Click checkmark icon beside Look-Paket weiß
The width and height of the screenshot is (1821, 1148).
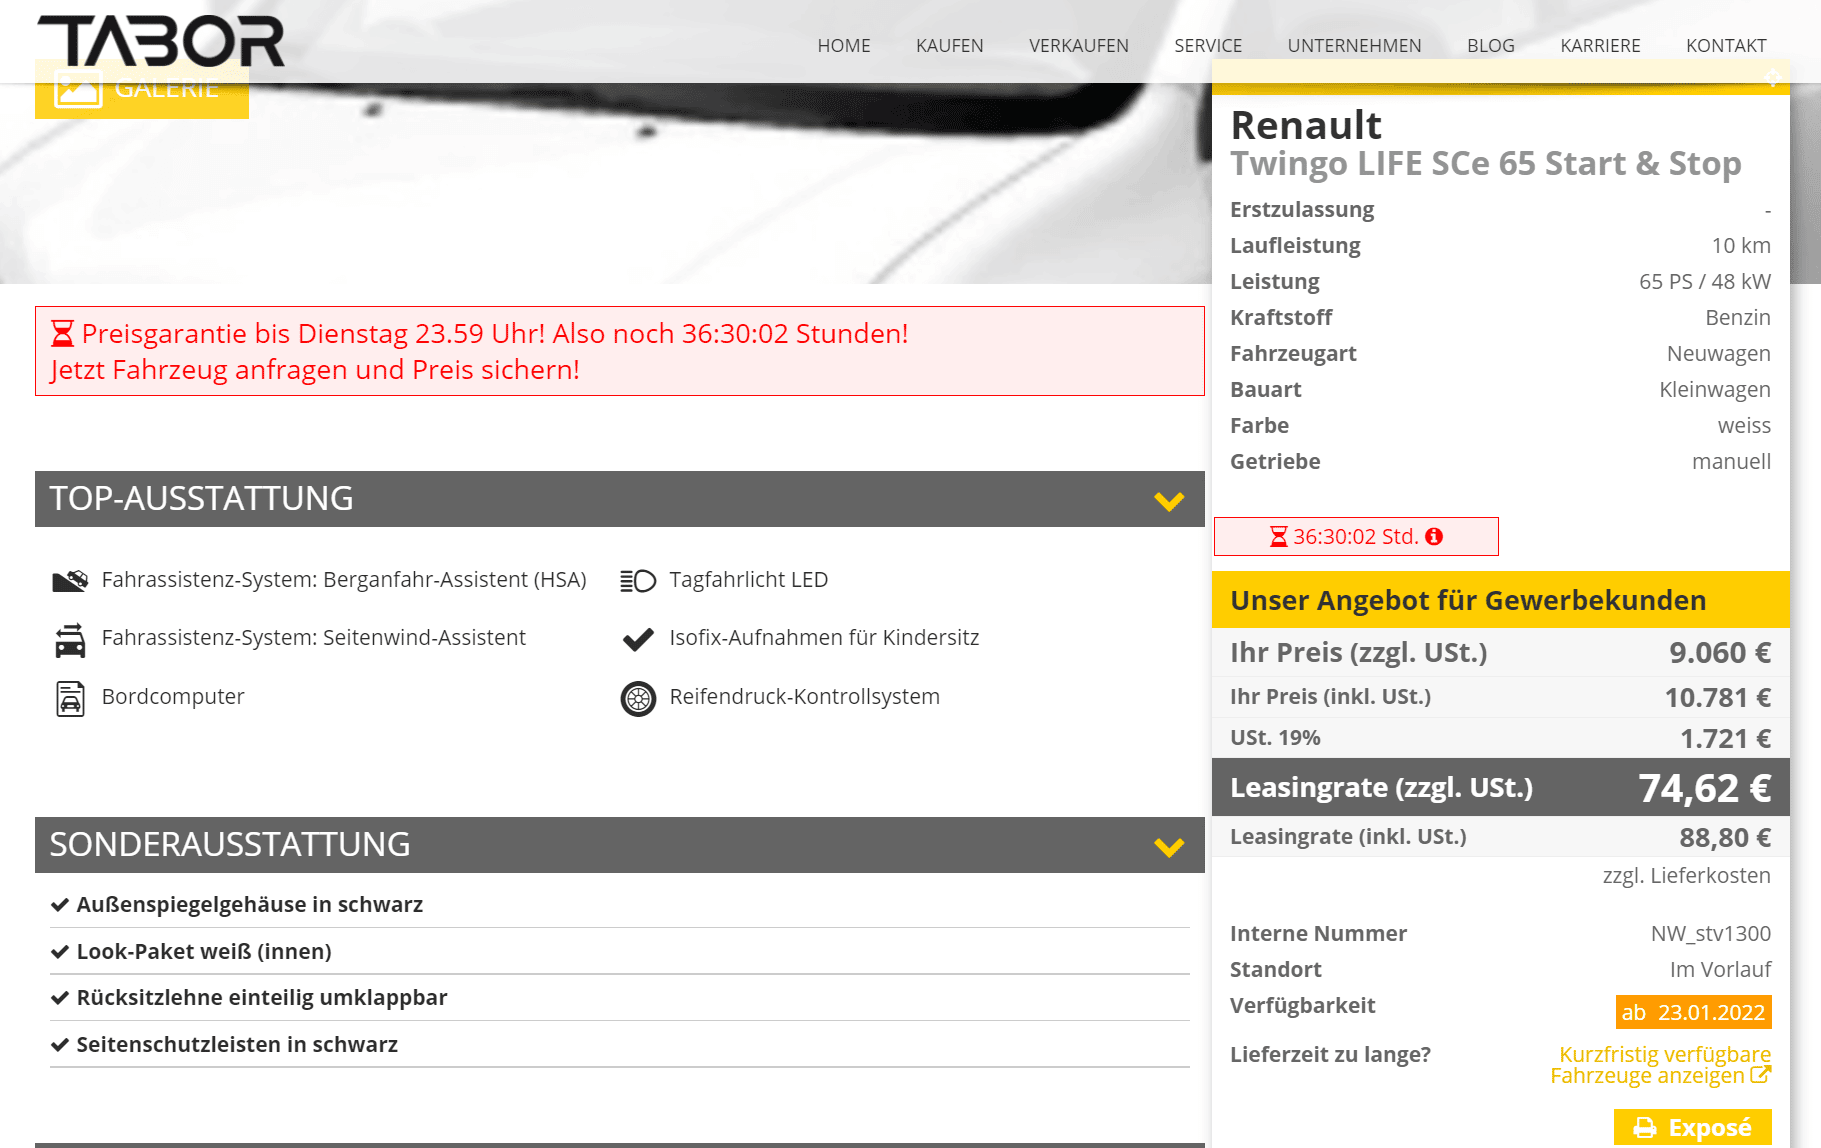(60, 952)
